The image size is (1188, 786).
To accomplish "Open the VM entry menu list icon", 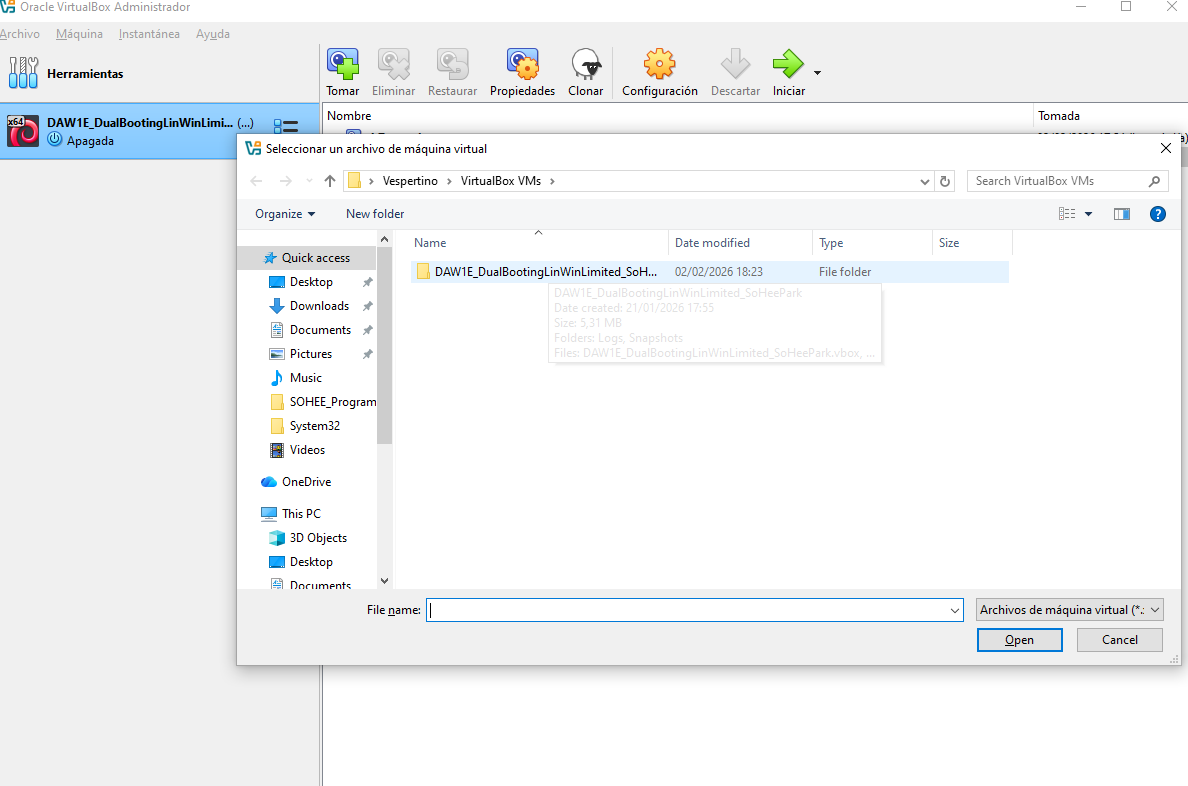I will click(x=286, y=127).
